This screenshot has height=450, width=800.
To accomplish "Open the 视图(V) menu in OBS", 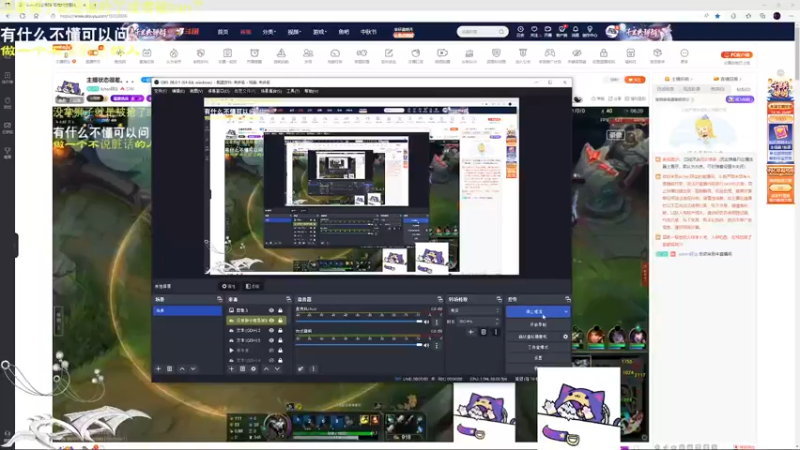I will tap(196, 91).
